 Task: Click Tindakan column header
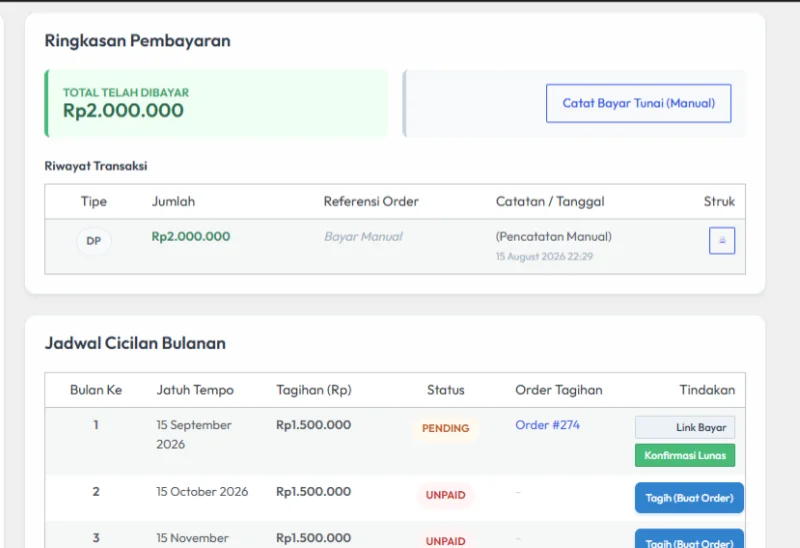(707, 390)
